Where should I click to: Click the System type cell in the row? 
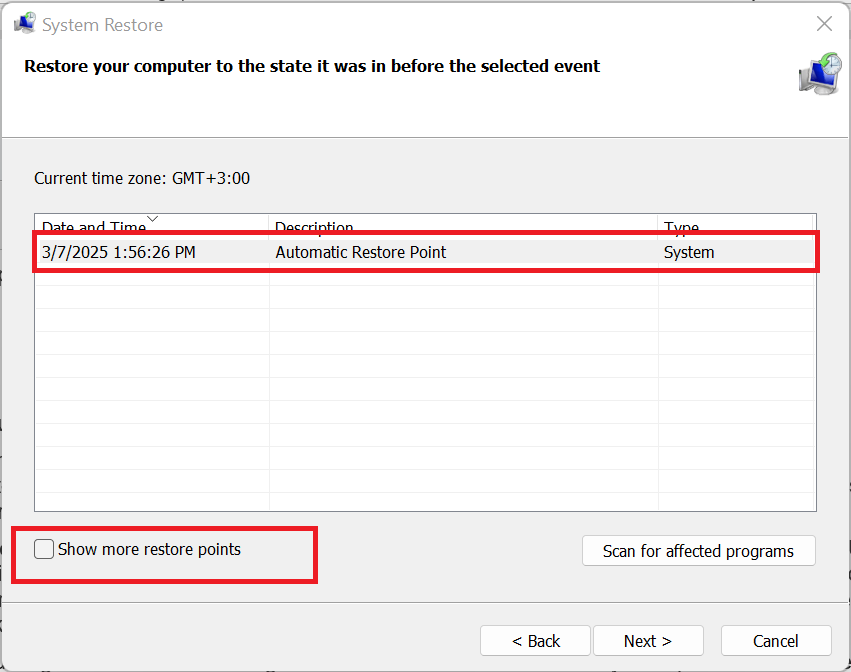pyautogui.click(x=689, y=252)
